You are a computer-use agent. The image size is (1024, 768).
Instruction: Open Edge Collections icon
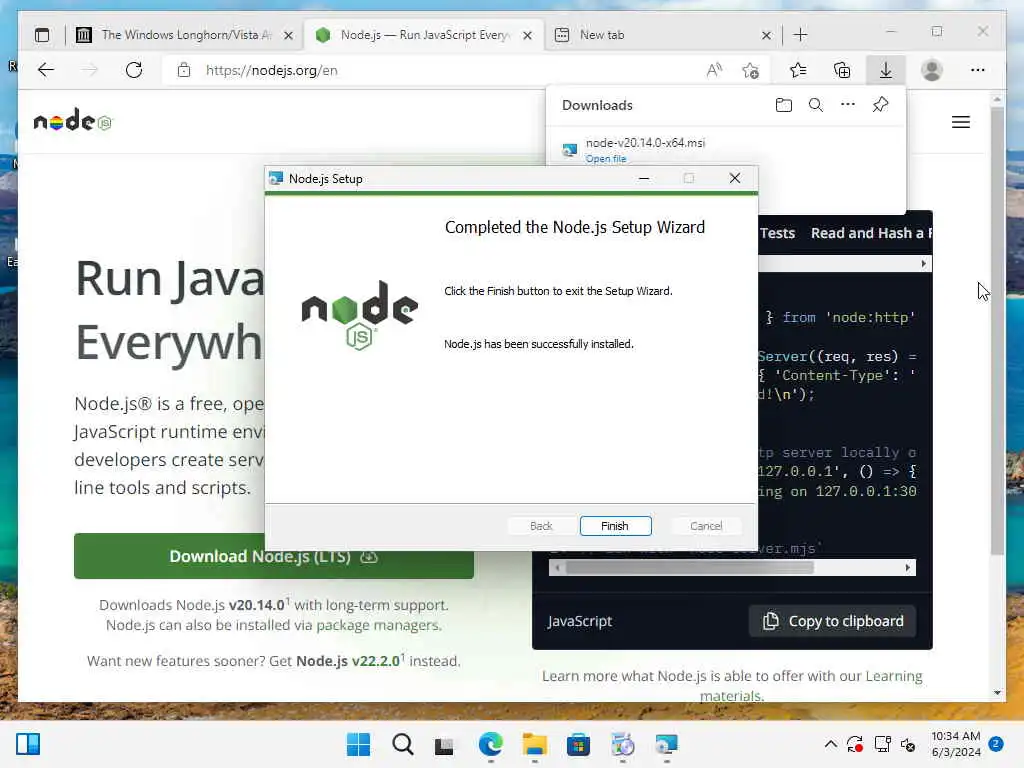click(842, 70)
